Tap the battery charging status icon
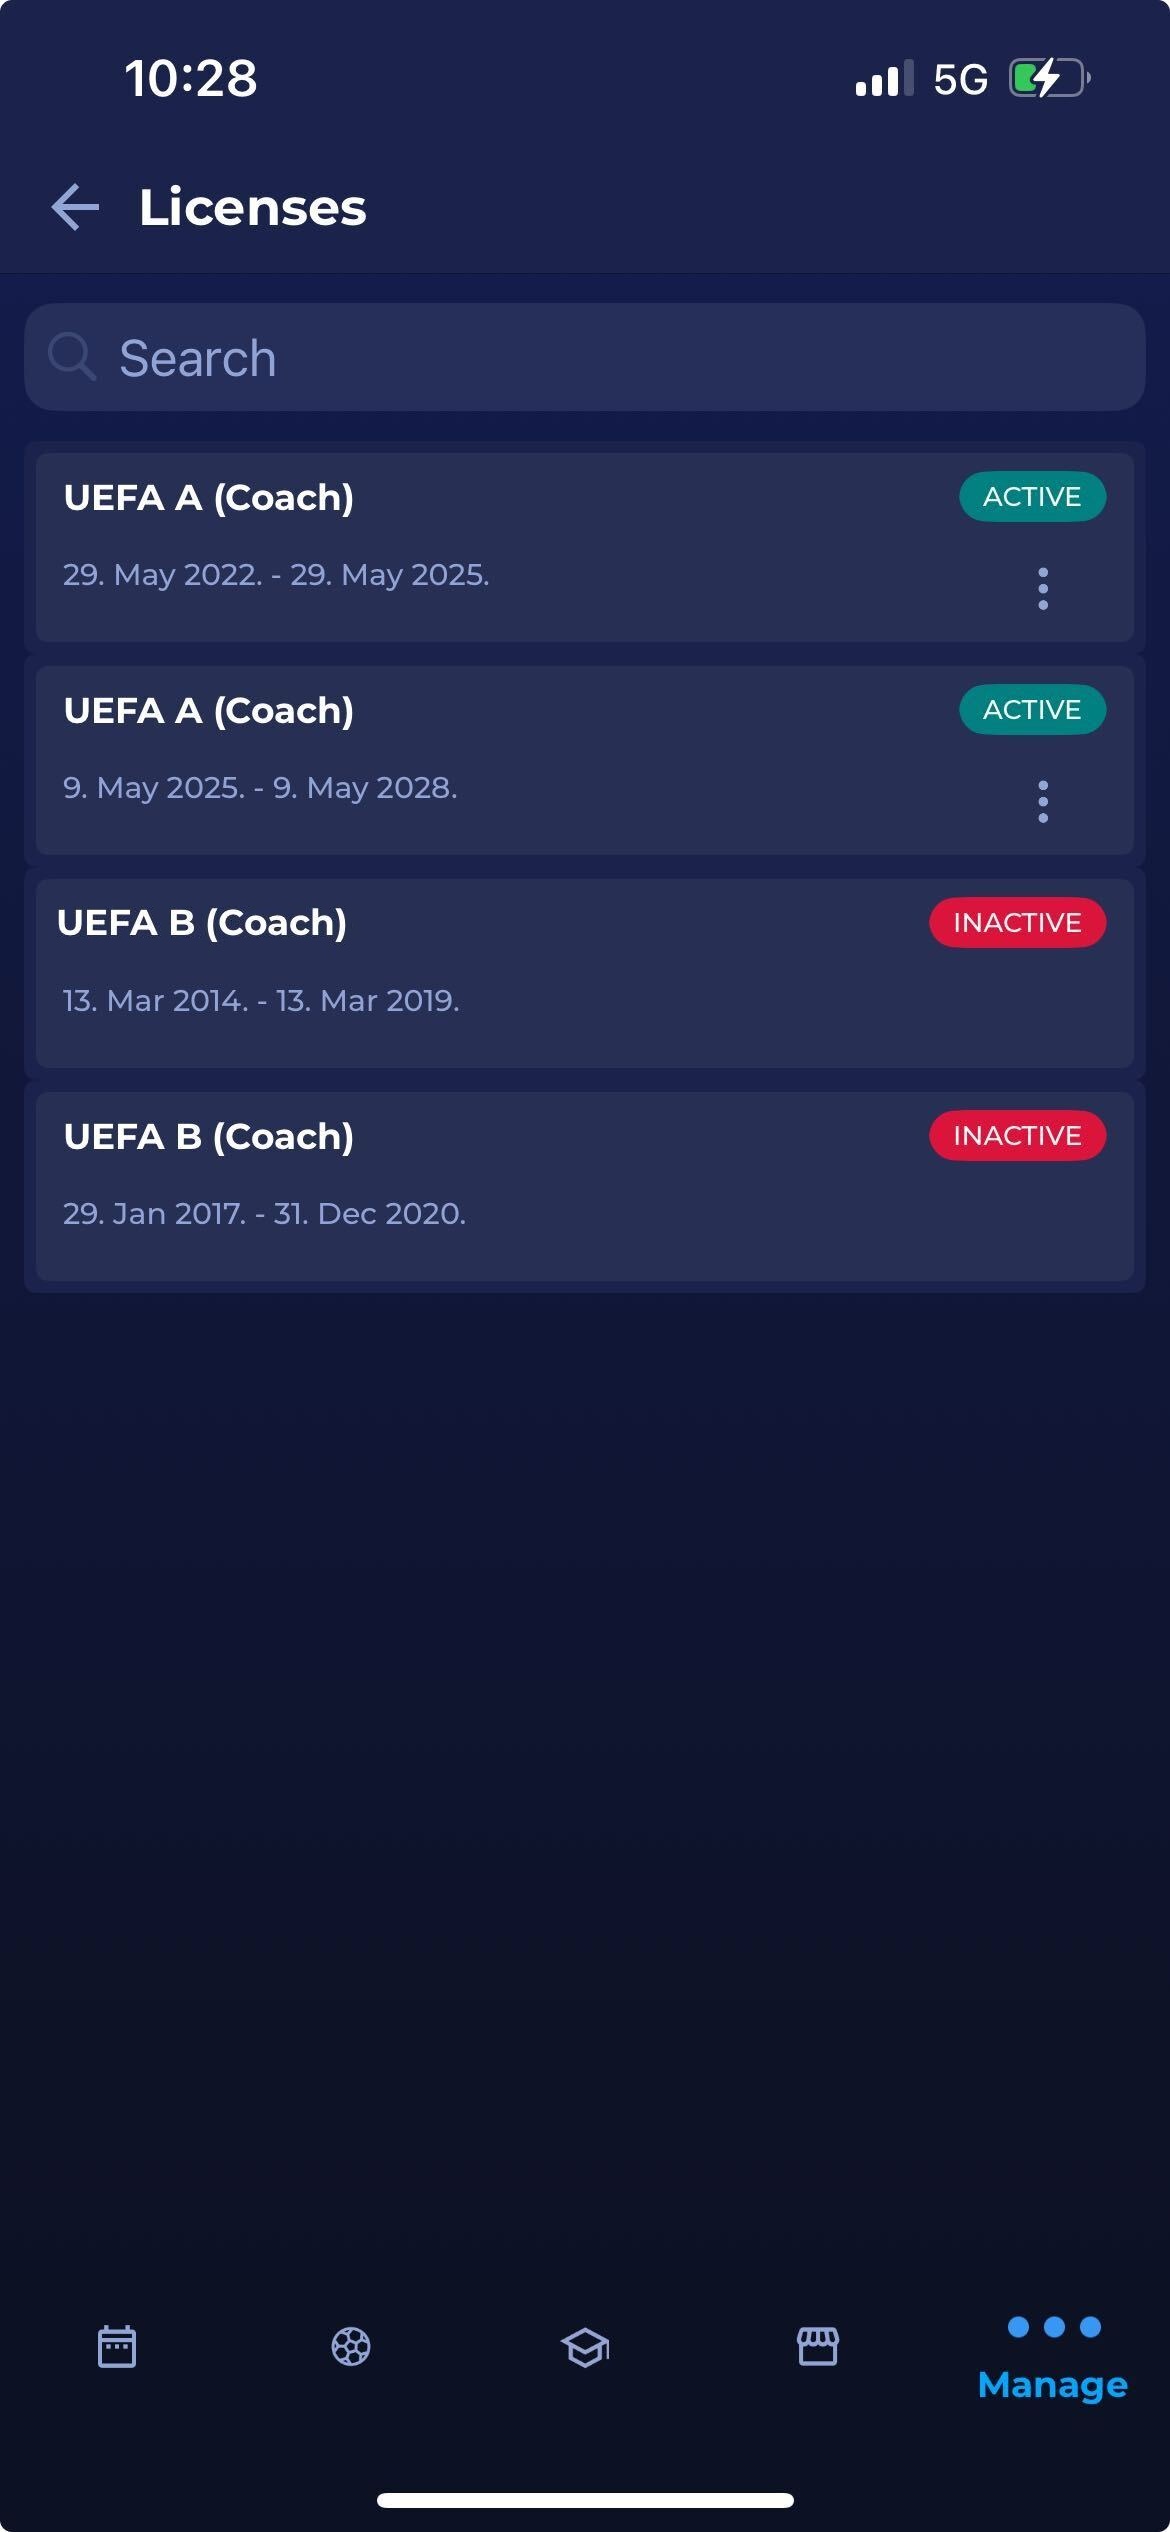 click(x=1048, y=78)
